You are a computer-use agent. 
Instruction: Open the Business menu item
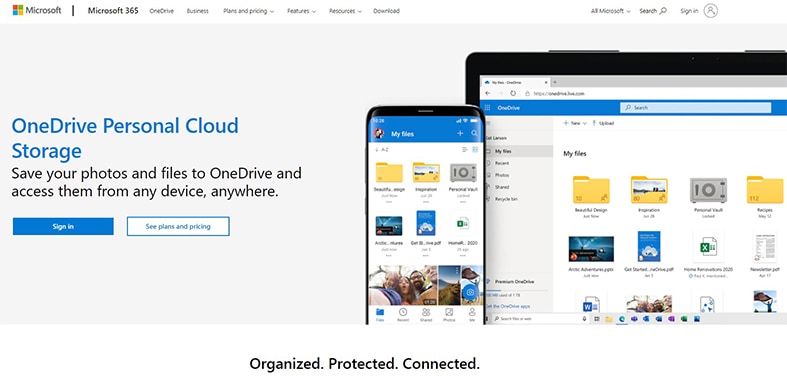click(198, 11)
